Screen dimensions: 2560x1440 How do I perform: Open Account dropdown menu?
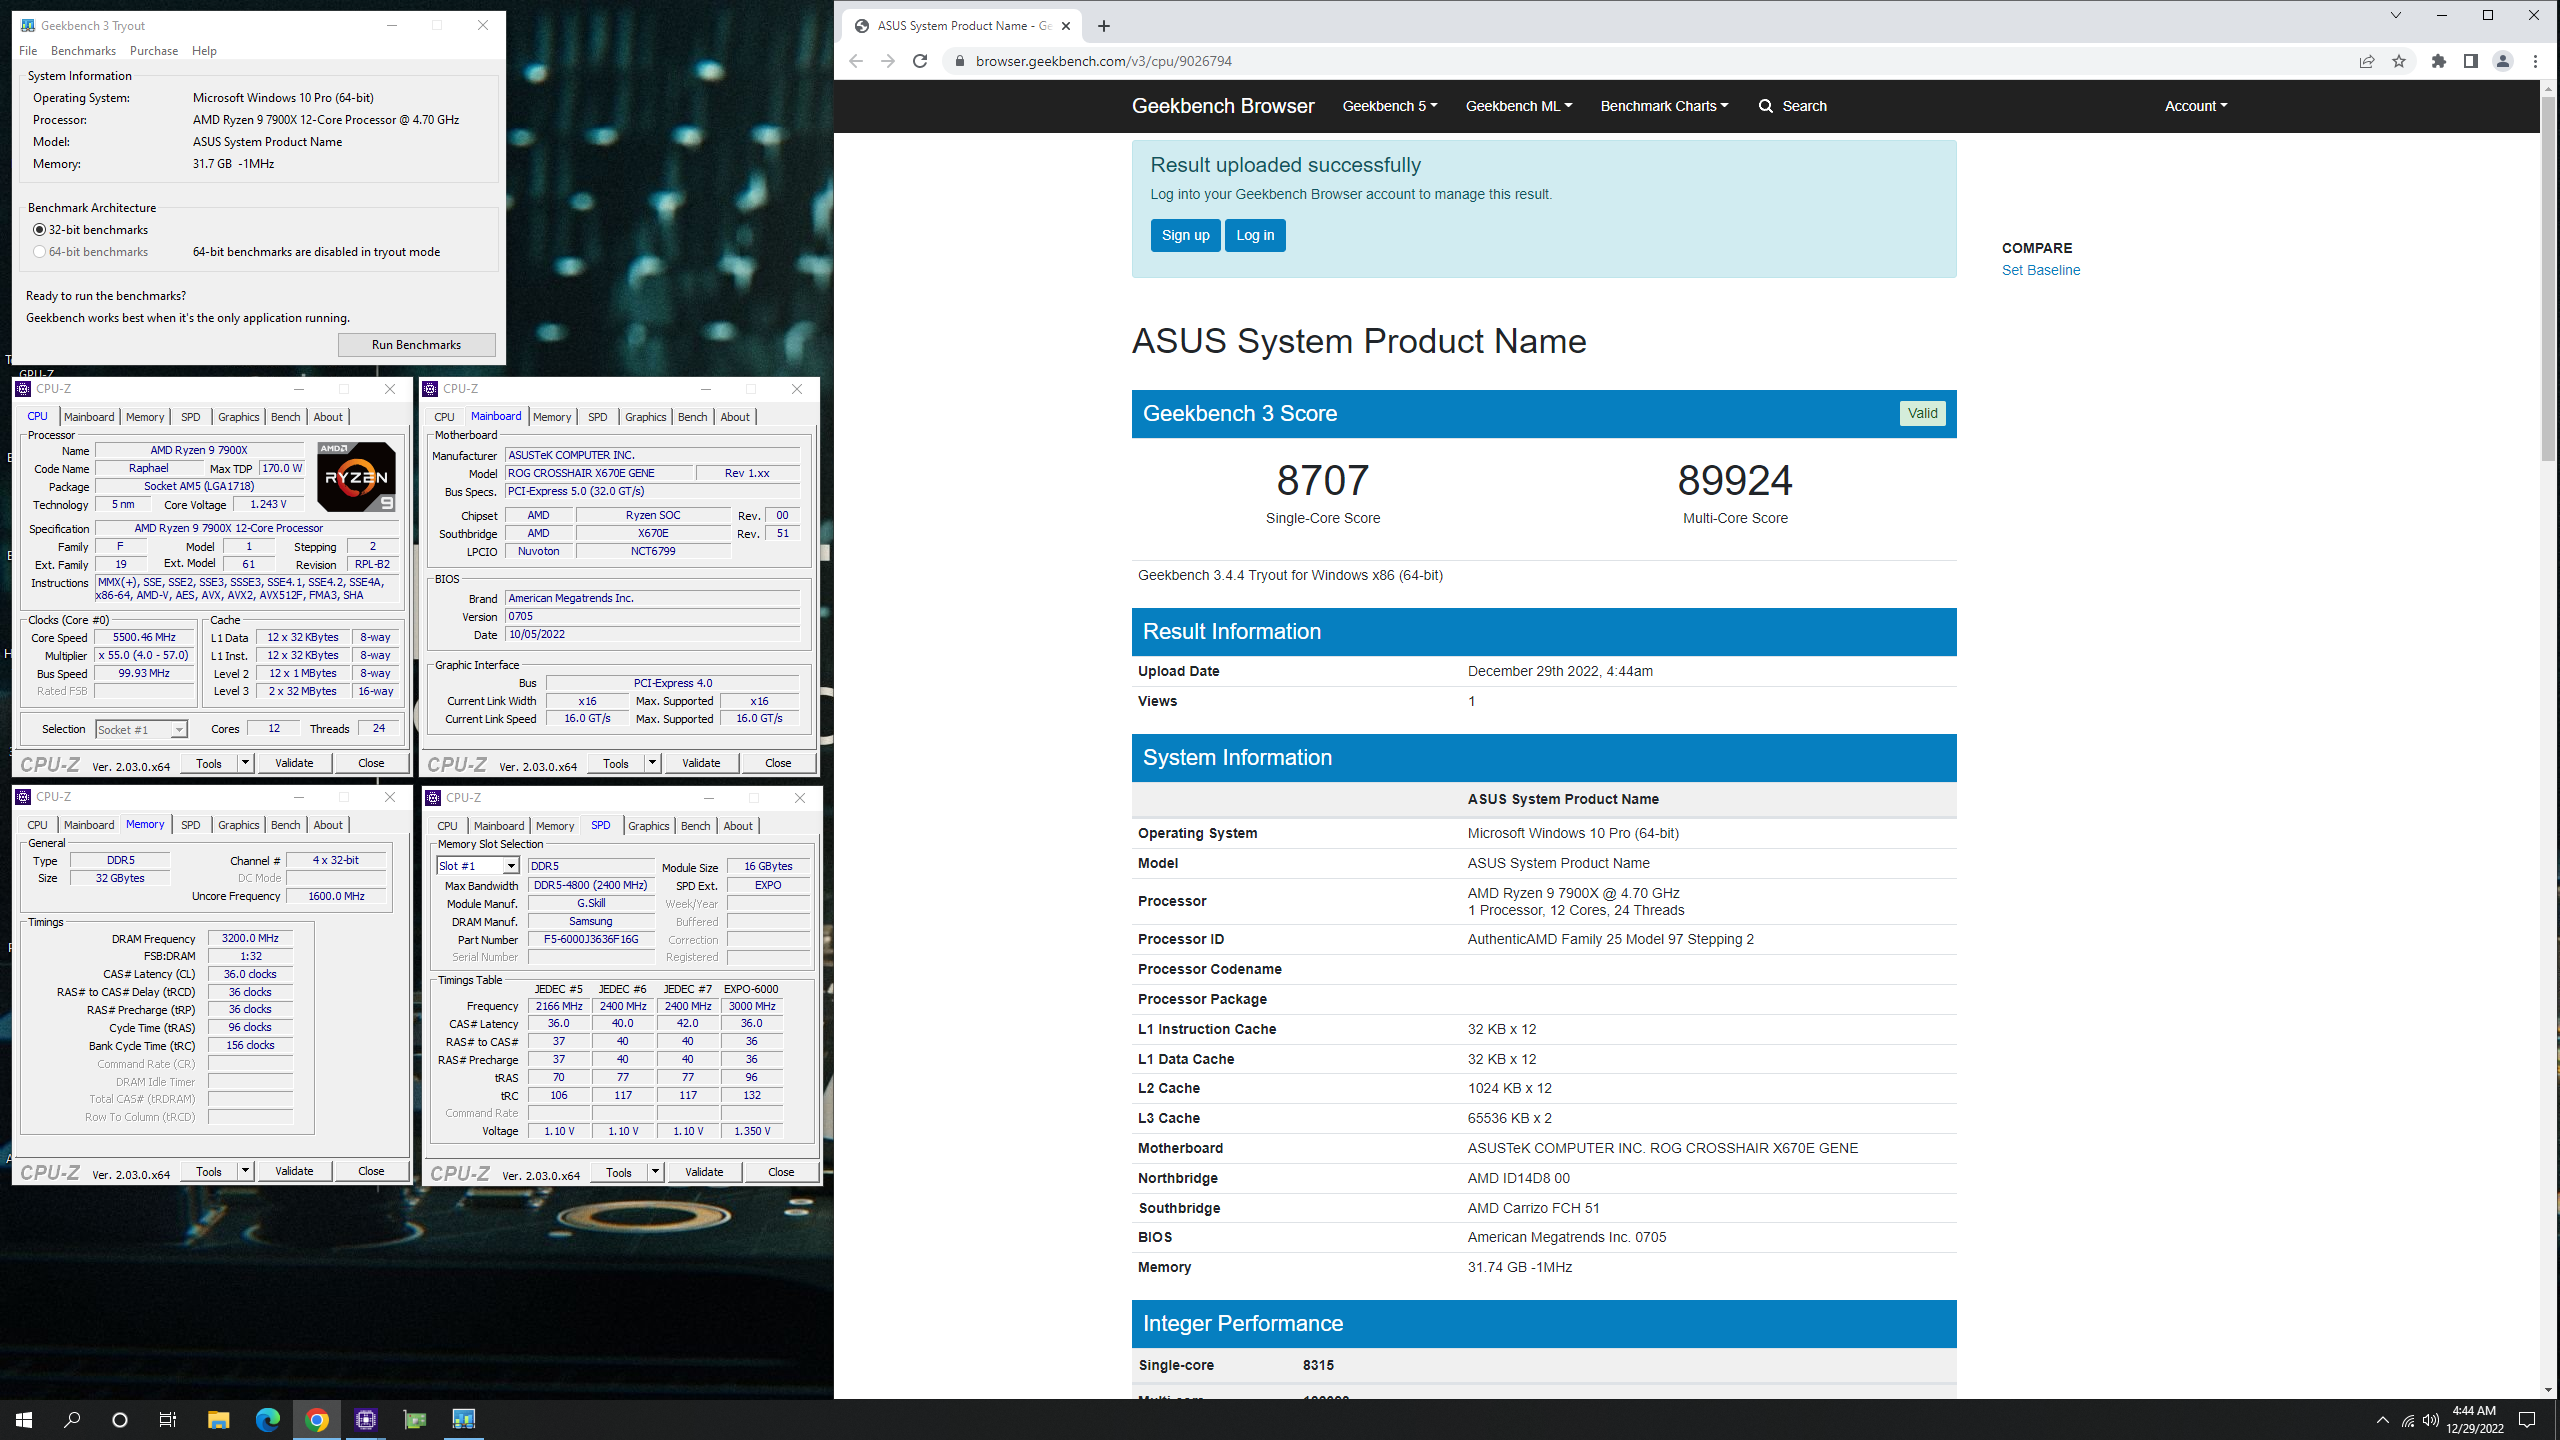tap(2196, 106)
